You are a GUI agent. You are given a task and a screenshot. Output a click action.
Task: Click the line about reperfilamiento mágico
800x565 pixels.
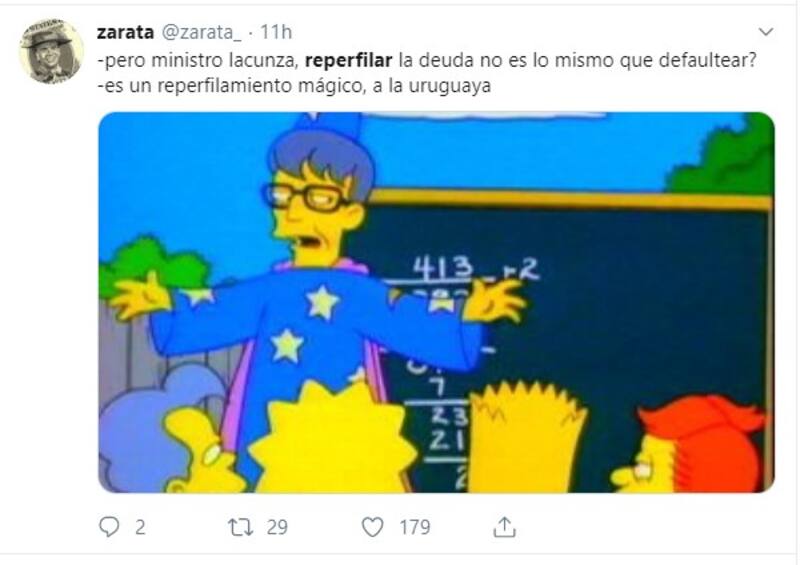click(294, 85)
